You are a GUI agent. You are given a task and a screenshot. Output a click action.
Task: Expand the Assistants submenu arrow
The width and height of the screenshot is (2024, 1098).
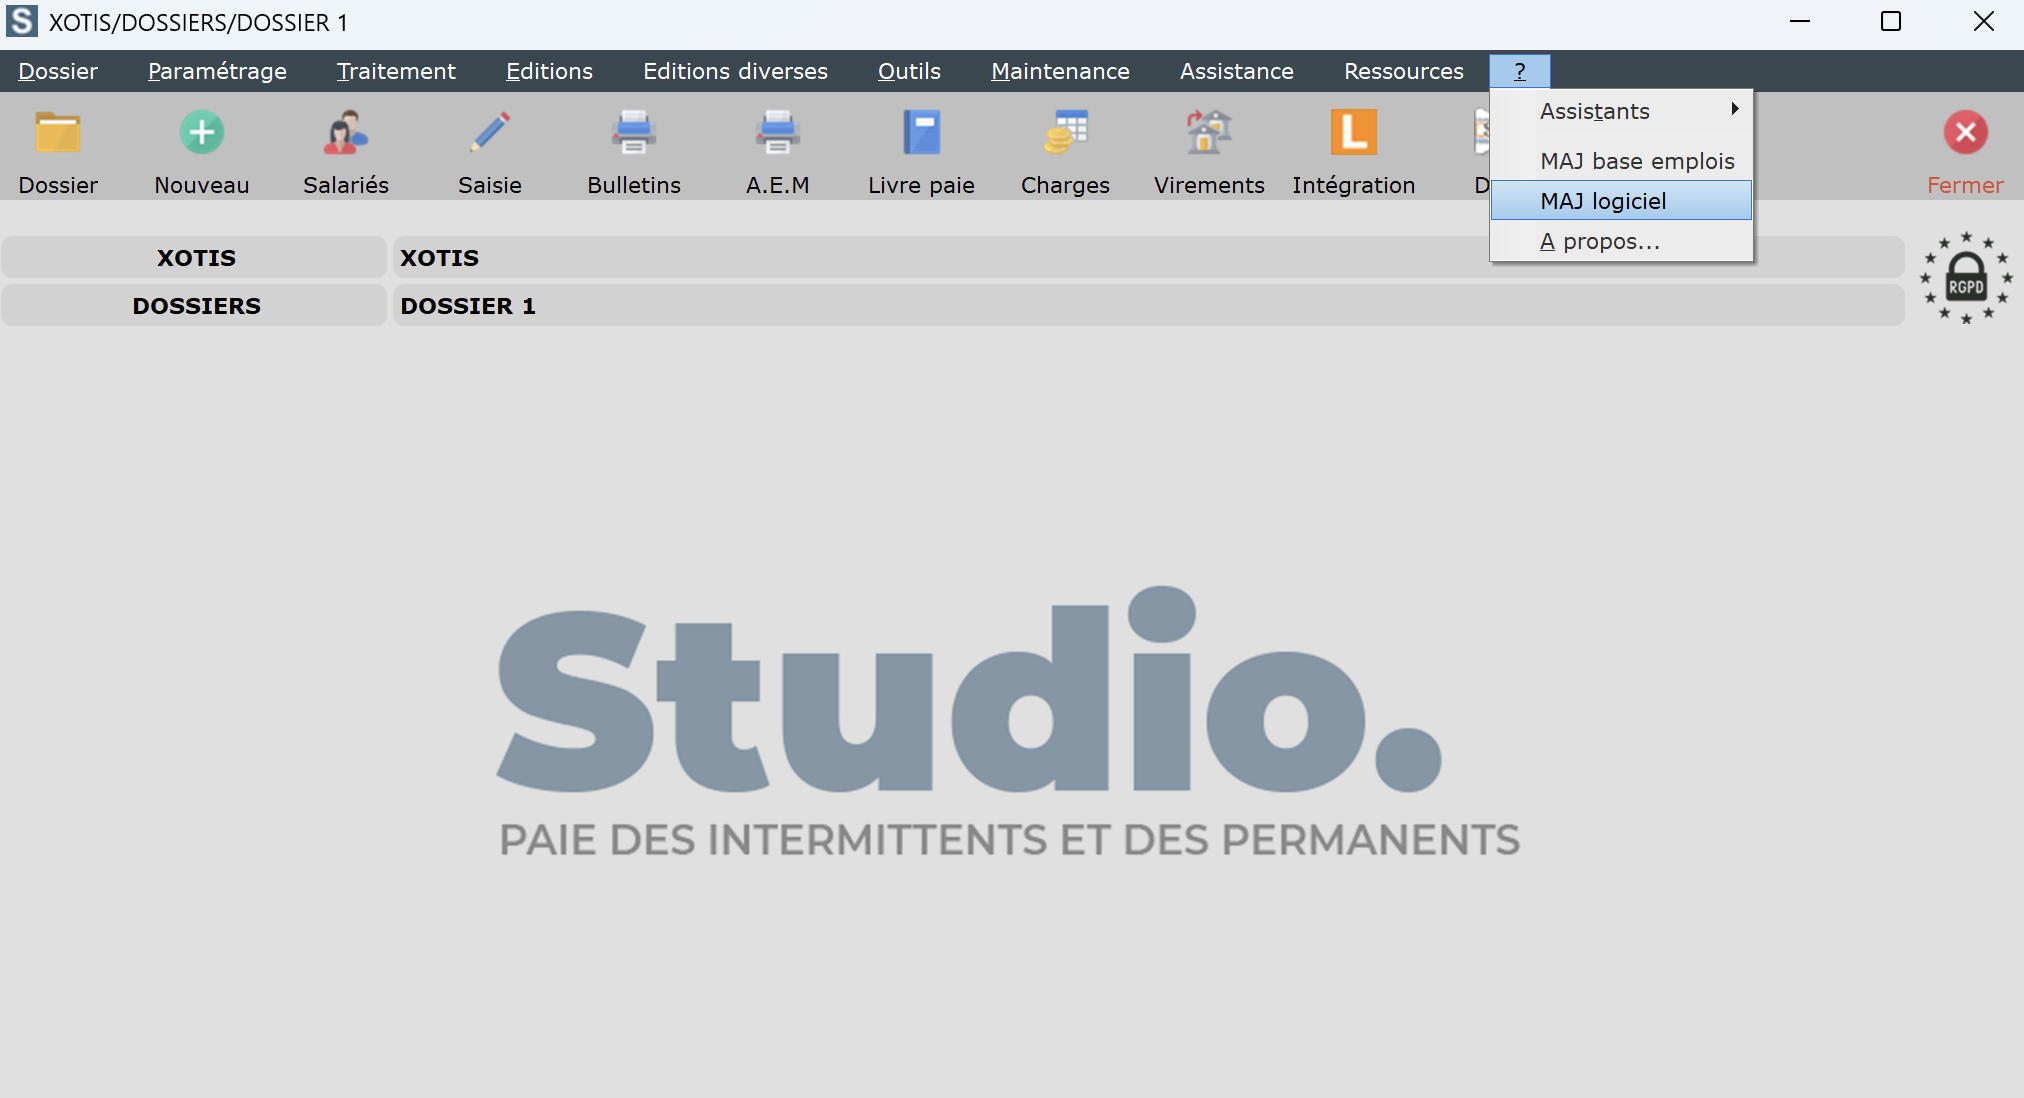pos(1735,109)
